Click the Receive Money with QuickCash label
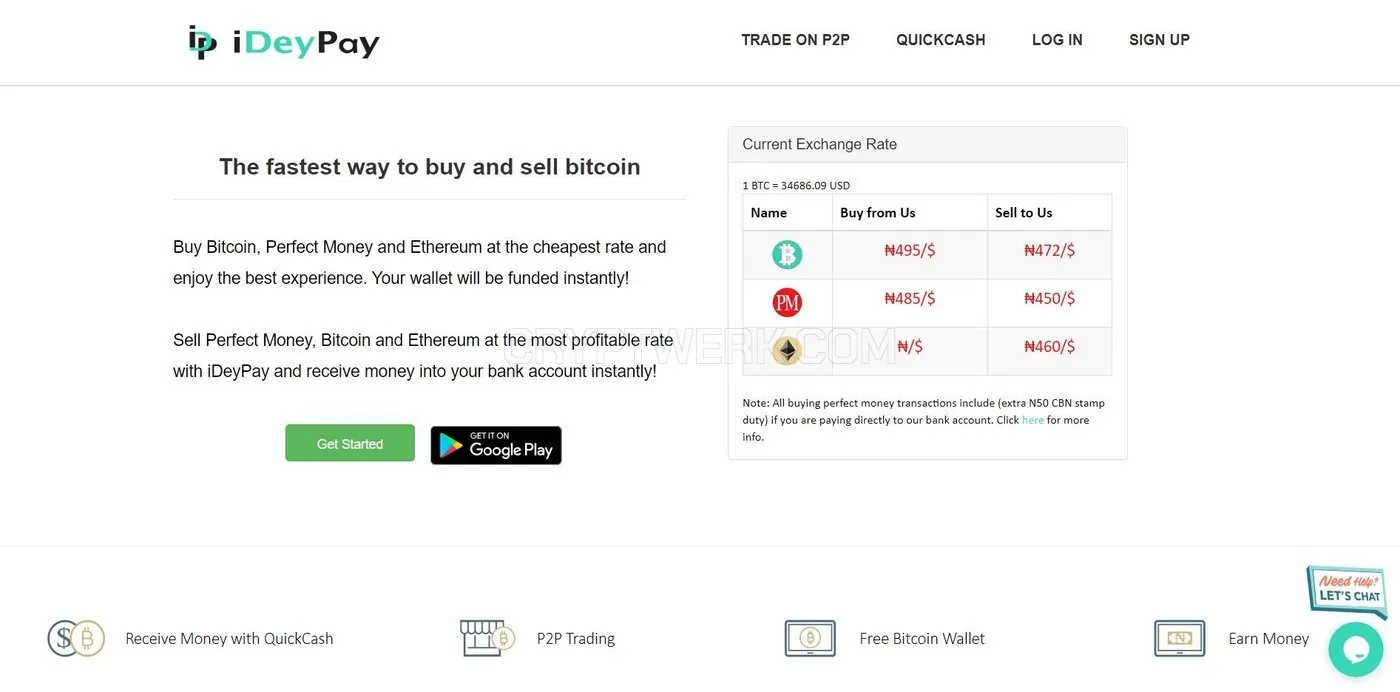The width and height of the screenshot is (1400, 692). click(229, 638)
